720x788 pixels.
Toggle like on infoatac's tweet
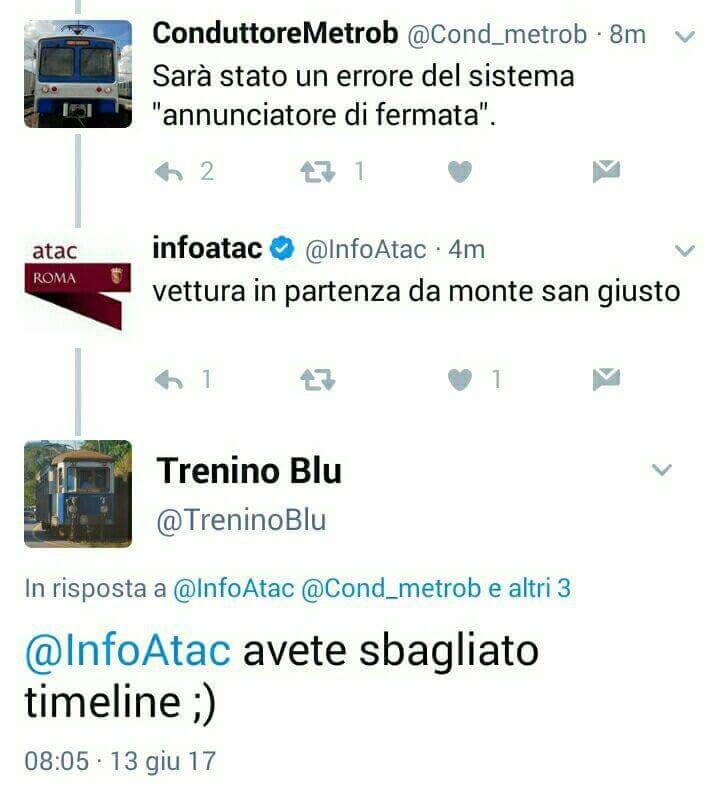pos(460,380)
